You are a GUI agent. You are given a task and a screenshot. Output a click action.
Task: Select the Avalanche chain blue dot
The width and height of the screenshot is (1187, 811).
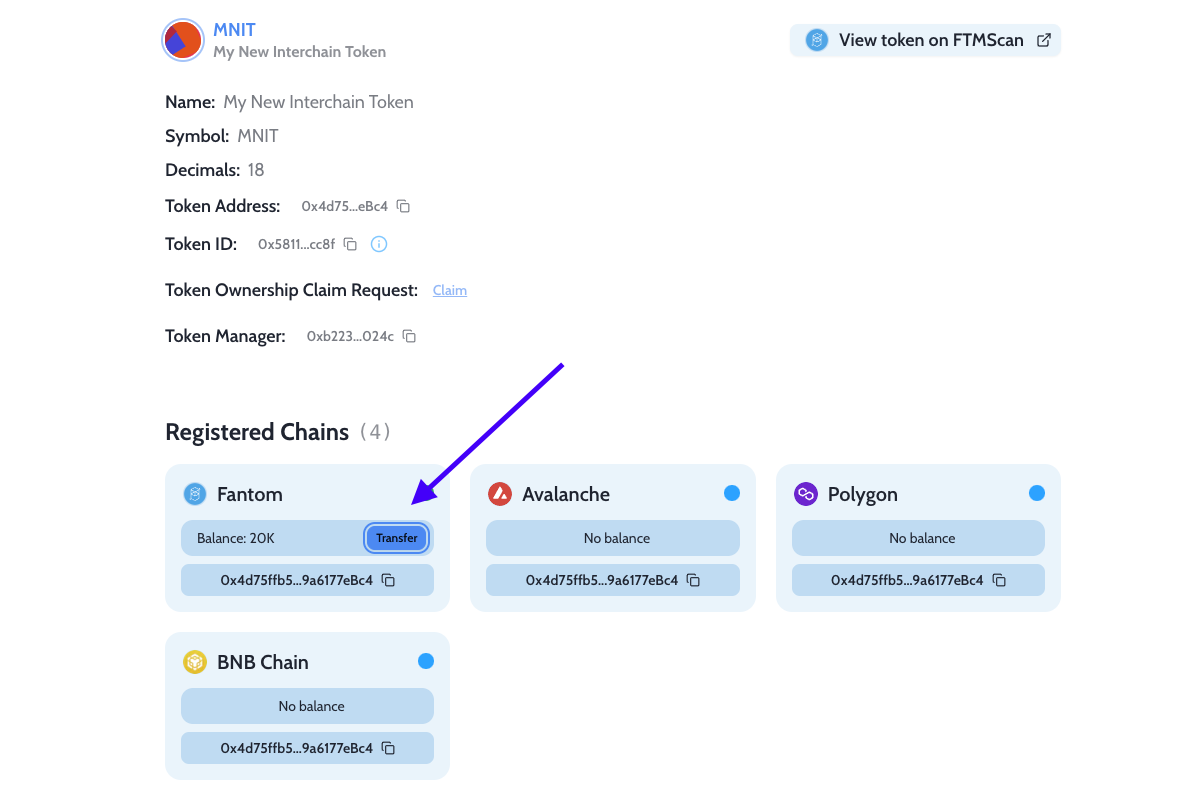click(x=731, y=493)
